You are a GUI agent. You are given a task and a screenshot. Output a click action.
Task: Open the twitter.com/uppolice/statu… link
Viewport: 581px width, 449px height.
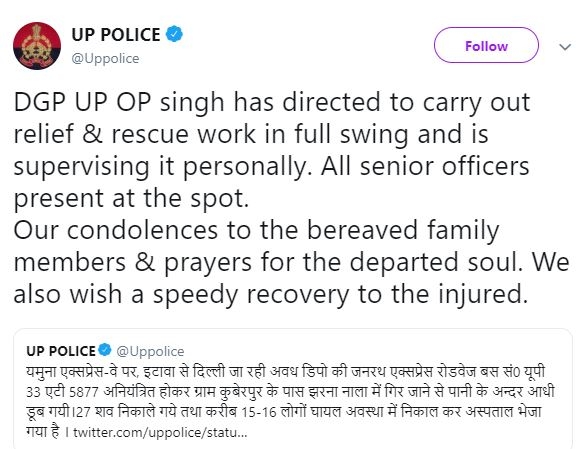point(160,432)
